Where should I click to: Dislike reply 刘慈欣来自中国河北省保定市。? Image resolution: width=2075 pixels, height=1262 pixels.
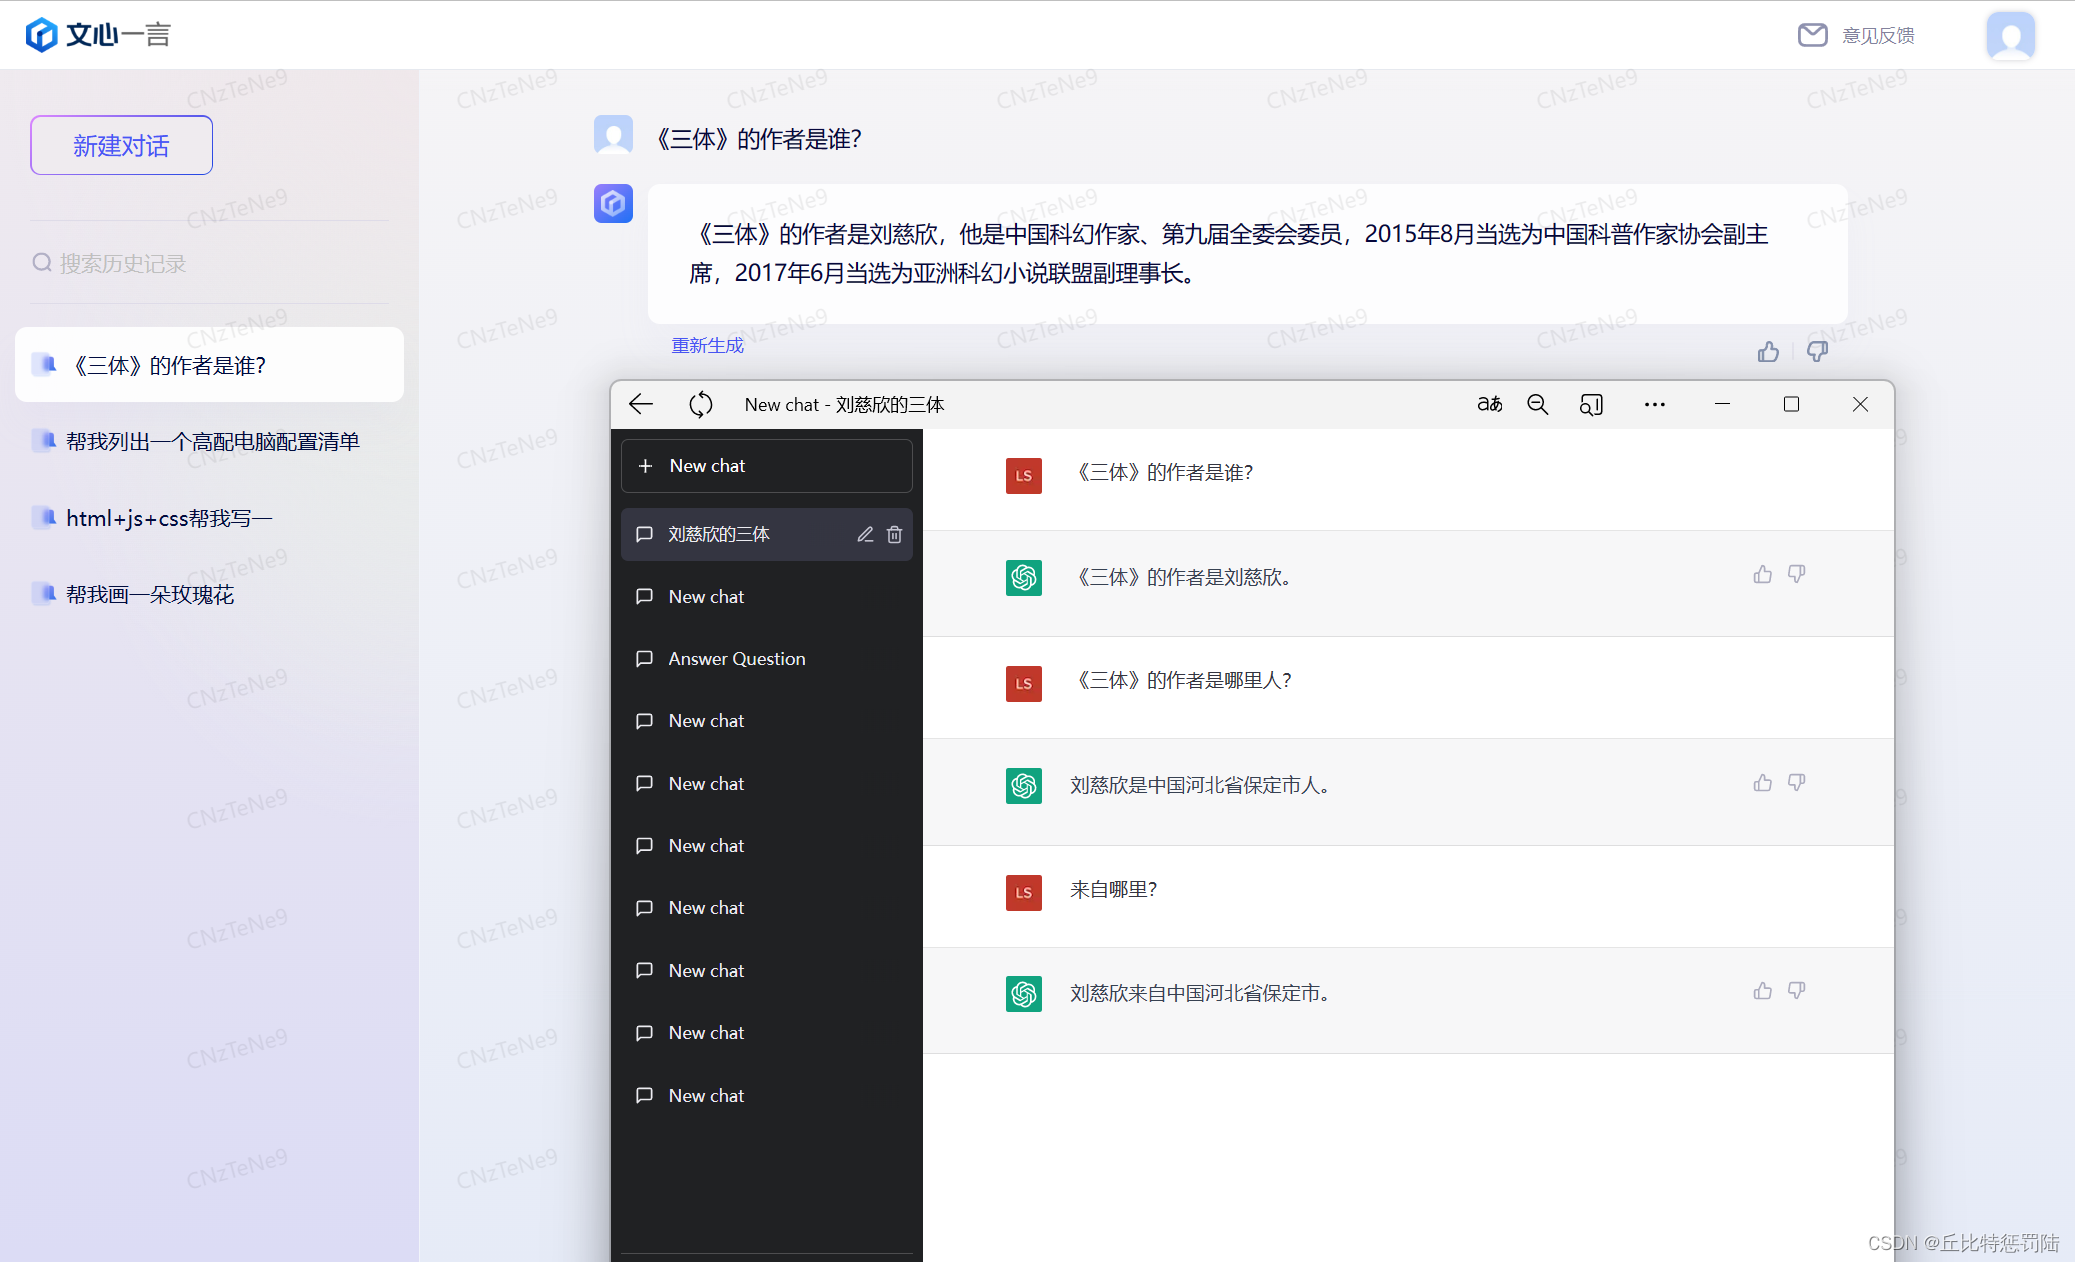pos(1797,990)
